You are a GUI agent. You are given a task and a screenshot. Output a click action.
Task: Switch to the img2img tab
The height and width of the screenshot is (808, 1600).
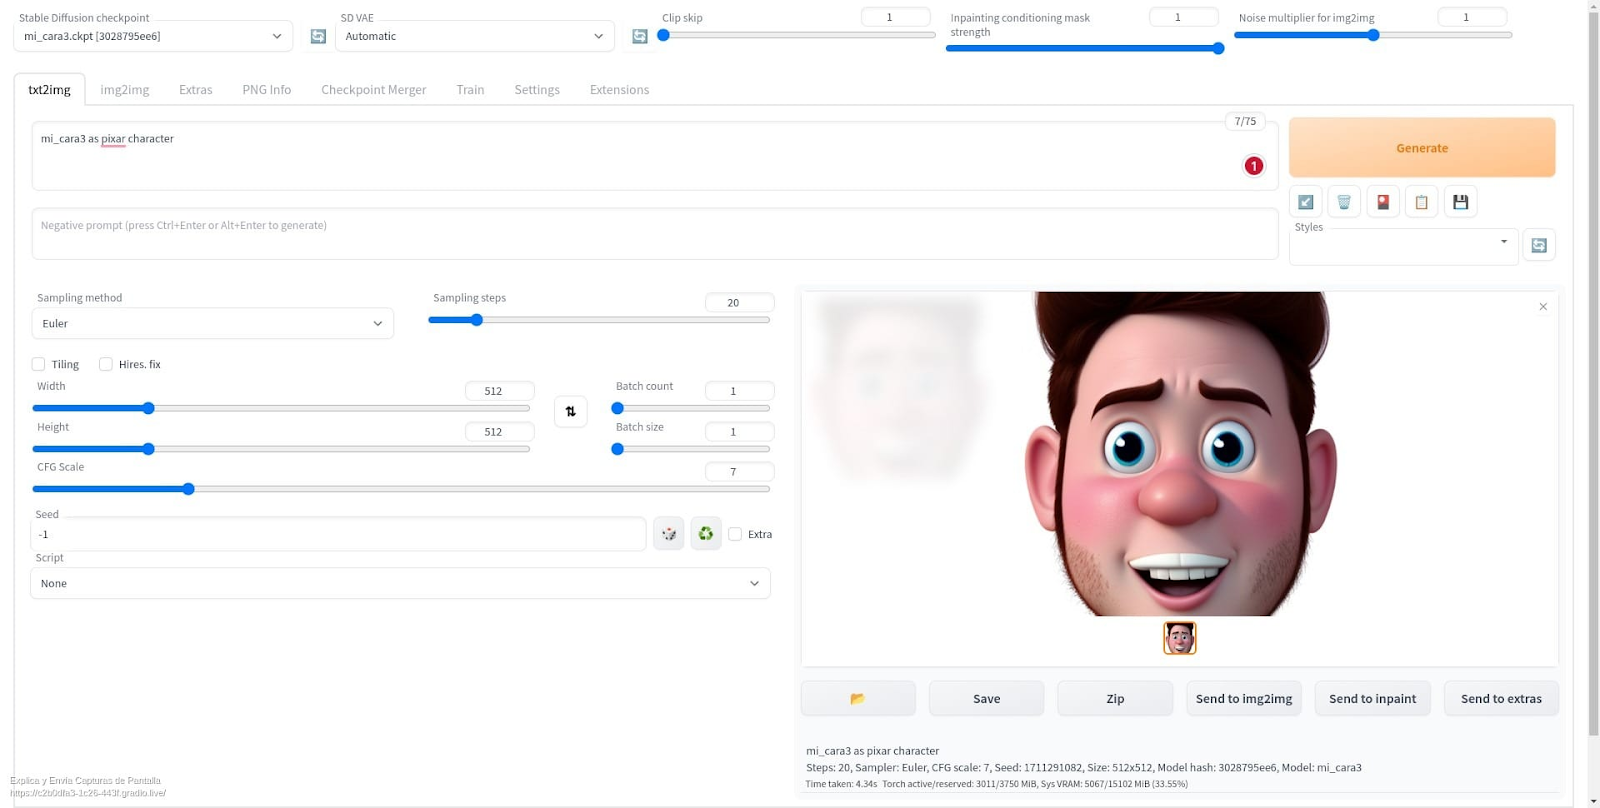(x=125, y=90)
